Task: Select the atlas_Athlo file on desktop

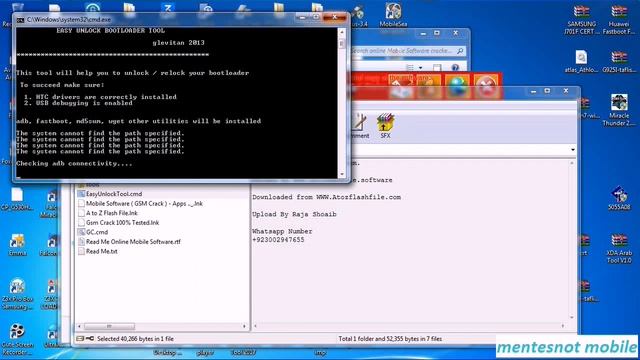Action: (581, 62)
